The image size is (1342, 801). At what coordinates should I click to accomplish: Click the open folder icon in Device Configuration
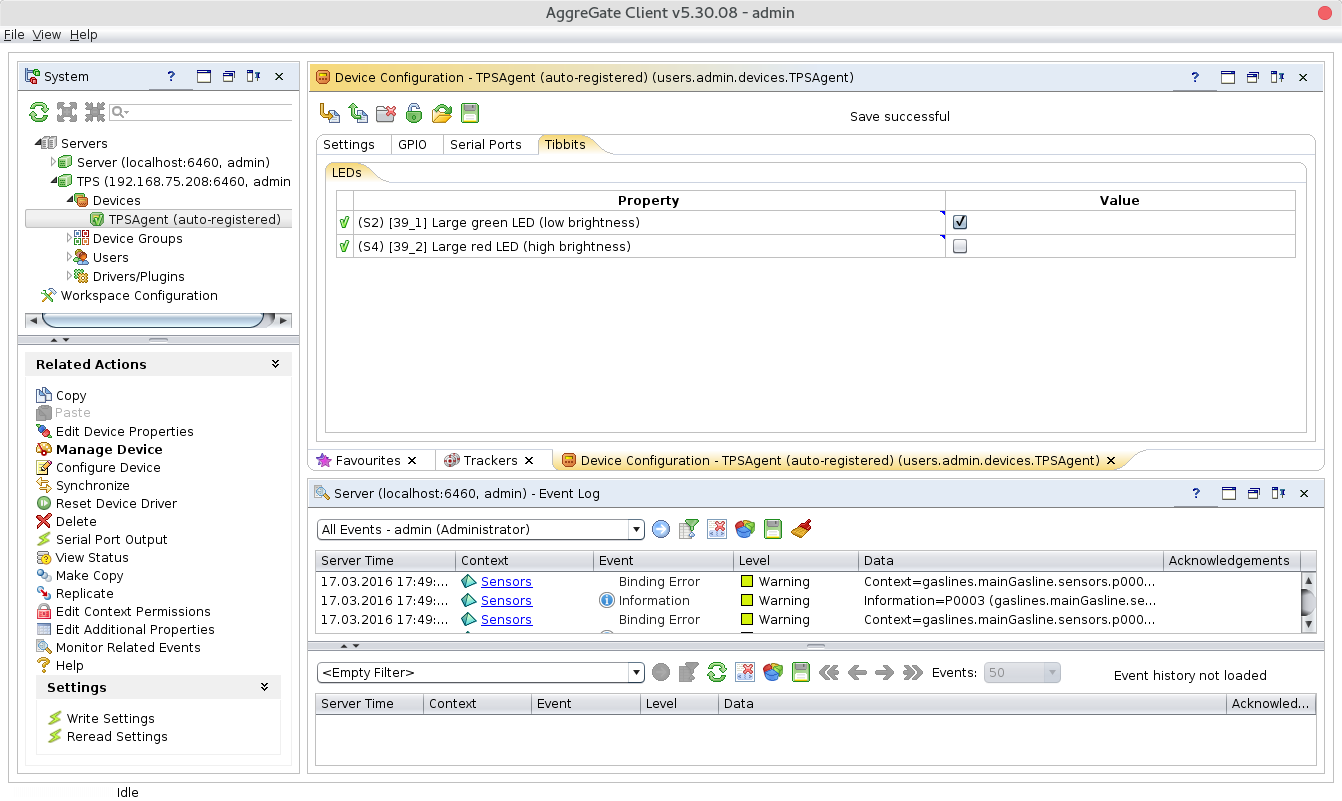pyautogui.click(x=442, y=113)
